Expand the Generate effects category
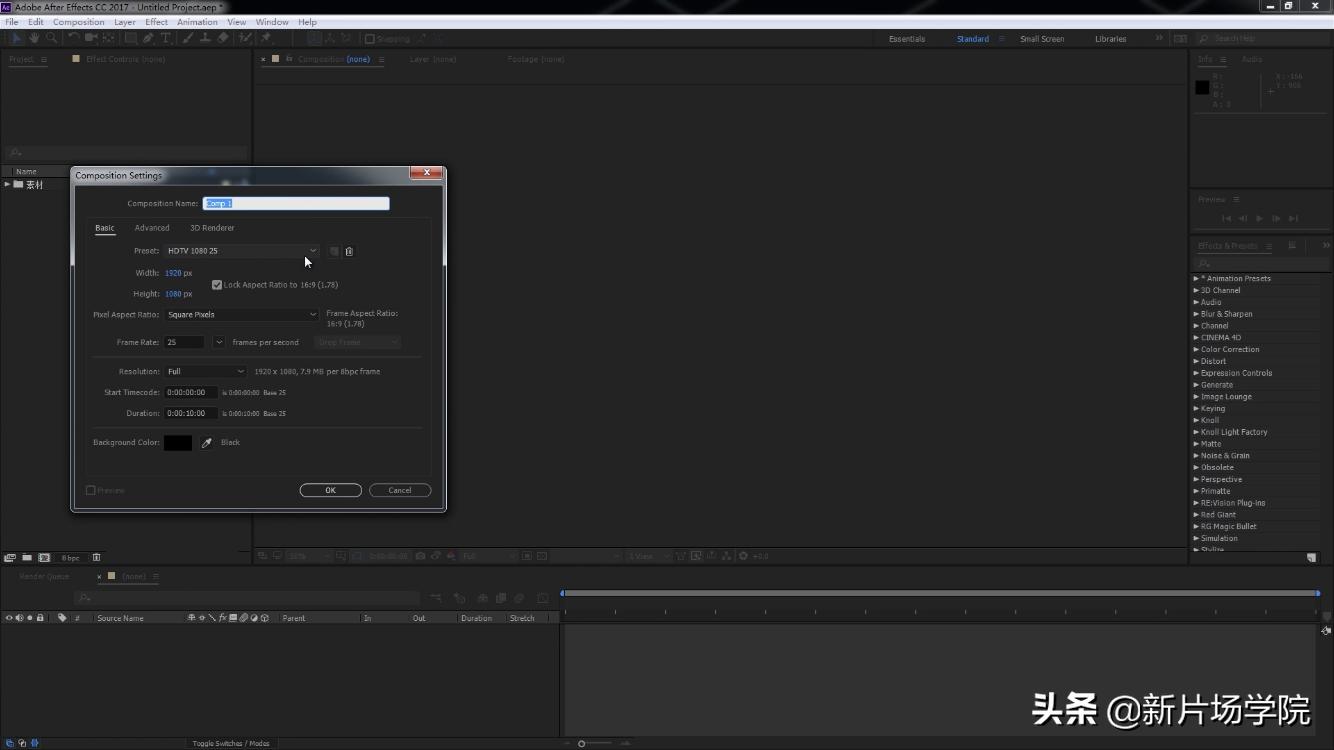The image size is (1334, 750). click(1196, 385)
